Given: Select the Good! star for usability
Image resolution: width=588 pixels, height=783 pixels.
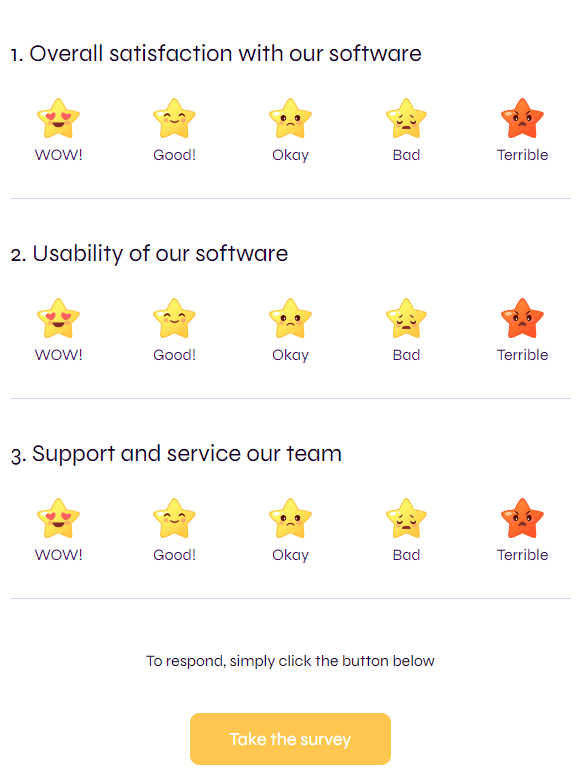Looking at the screenshot, I should pos(174,319).
